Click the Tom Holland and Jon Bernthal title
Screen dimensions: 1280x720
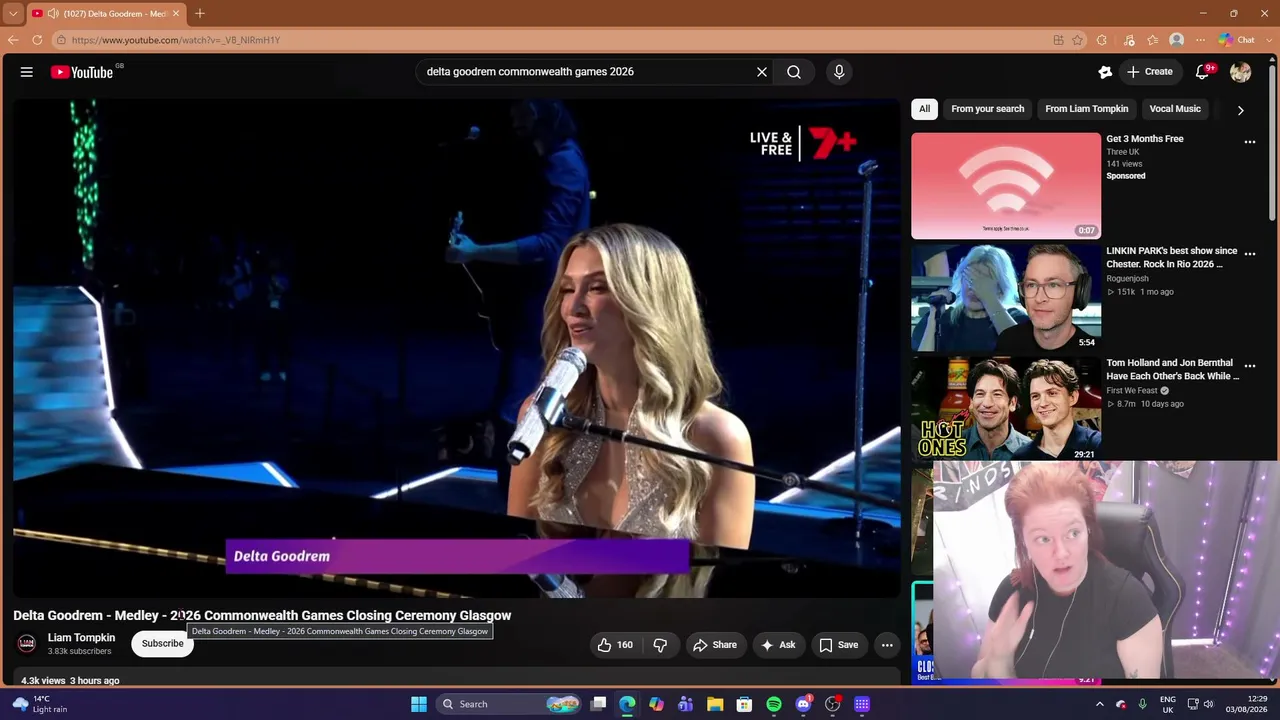click(1172, 369)
